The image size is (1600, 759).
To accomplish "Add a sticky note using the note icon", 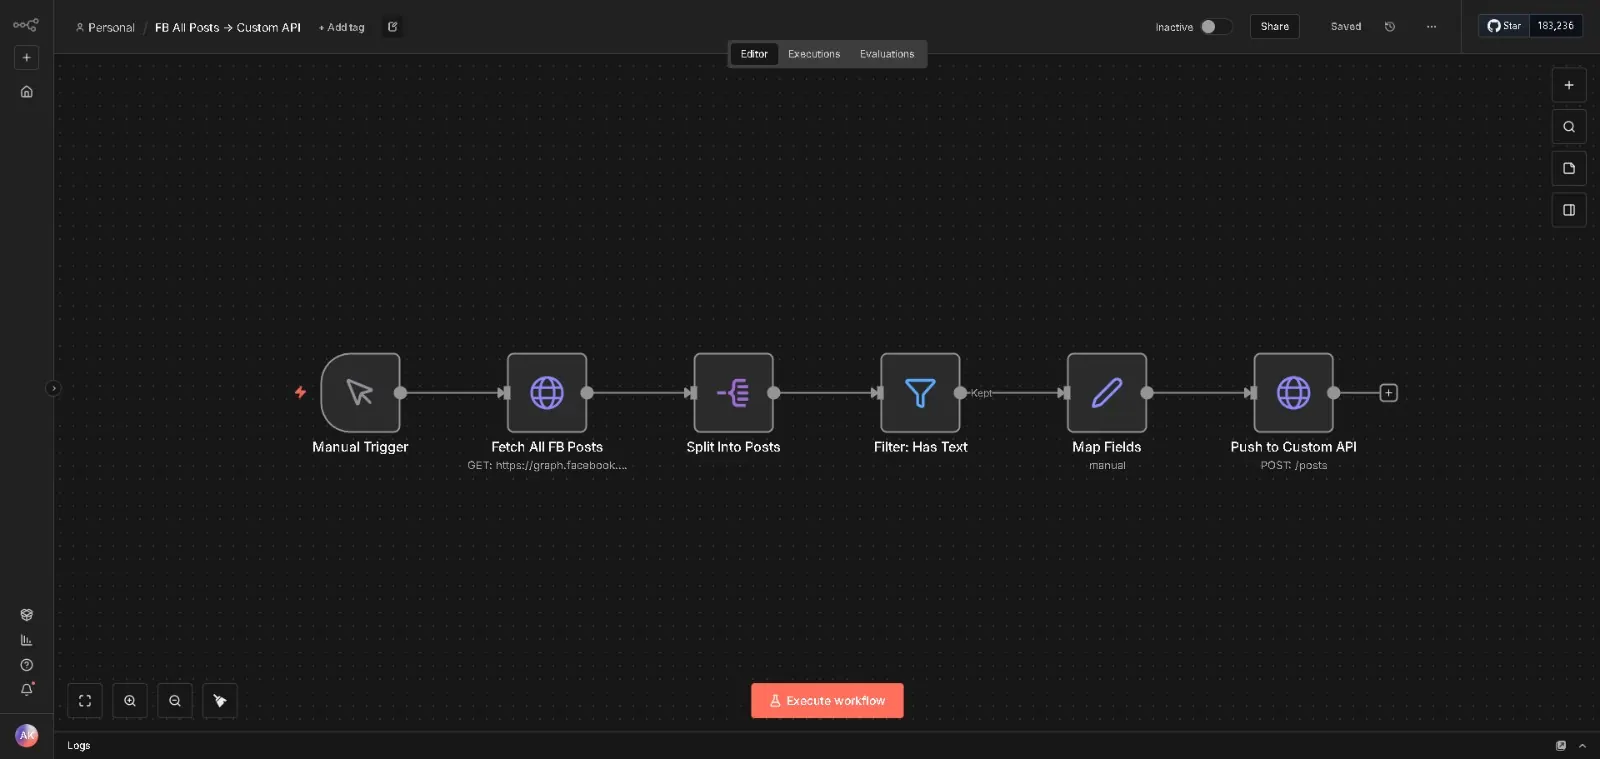I will click(1569, 168).
